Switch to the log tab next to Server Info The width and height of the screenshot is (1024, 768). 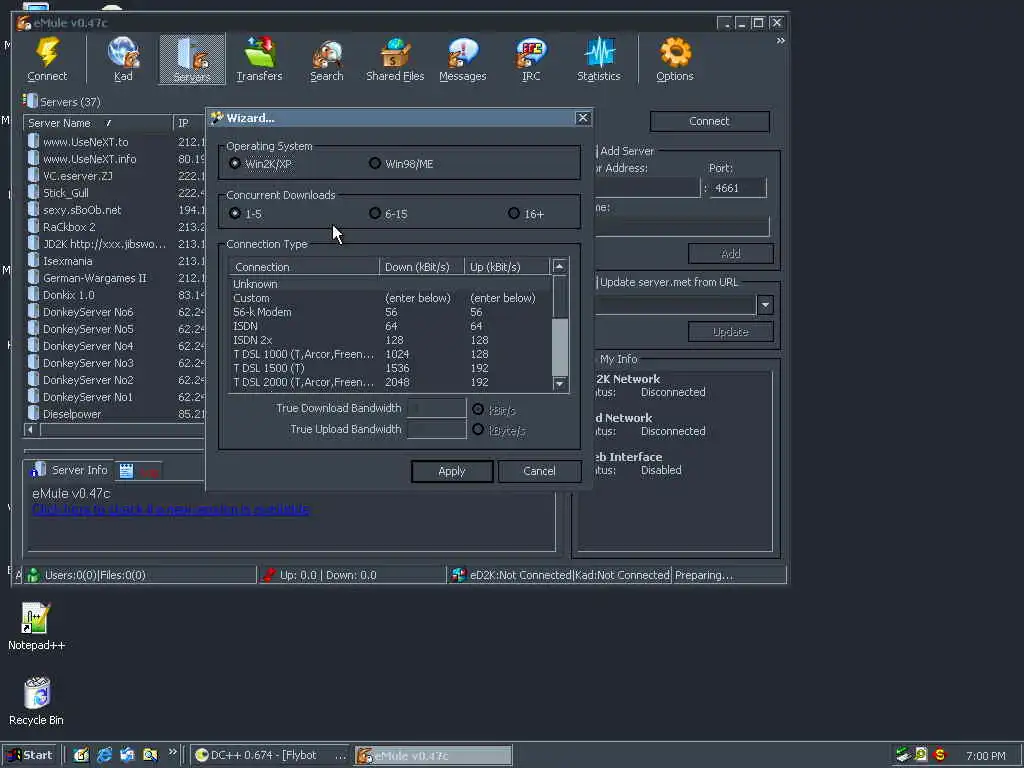tap(138, 471)
